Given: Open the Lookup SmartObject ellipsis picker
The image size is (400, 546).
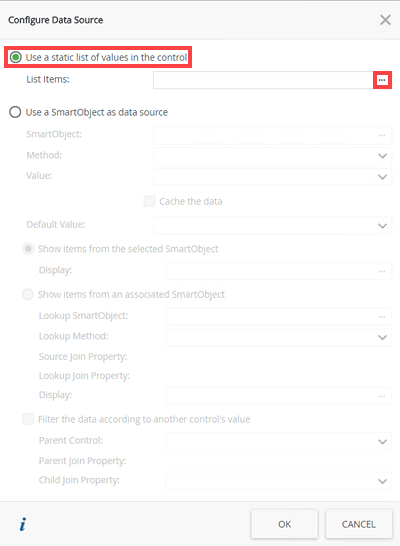Looking at the screenshot, I should (x=382, y=317).
